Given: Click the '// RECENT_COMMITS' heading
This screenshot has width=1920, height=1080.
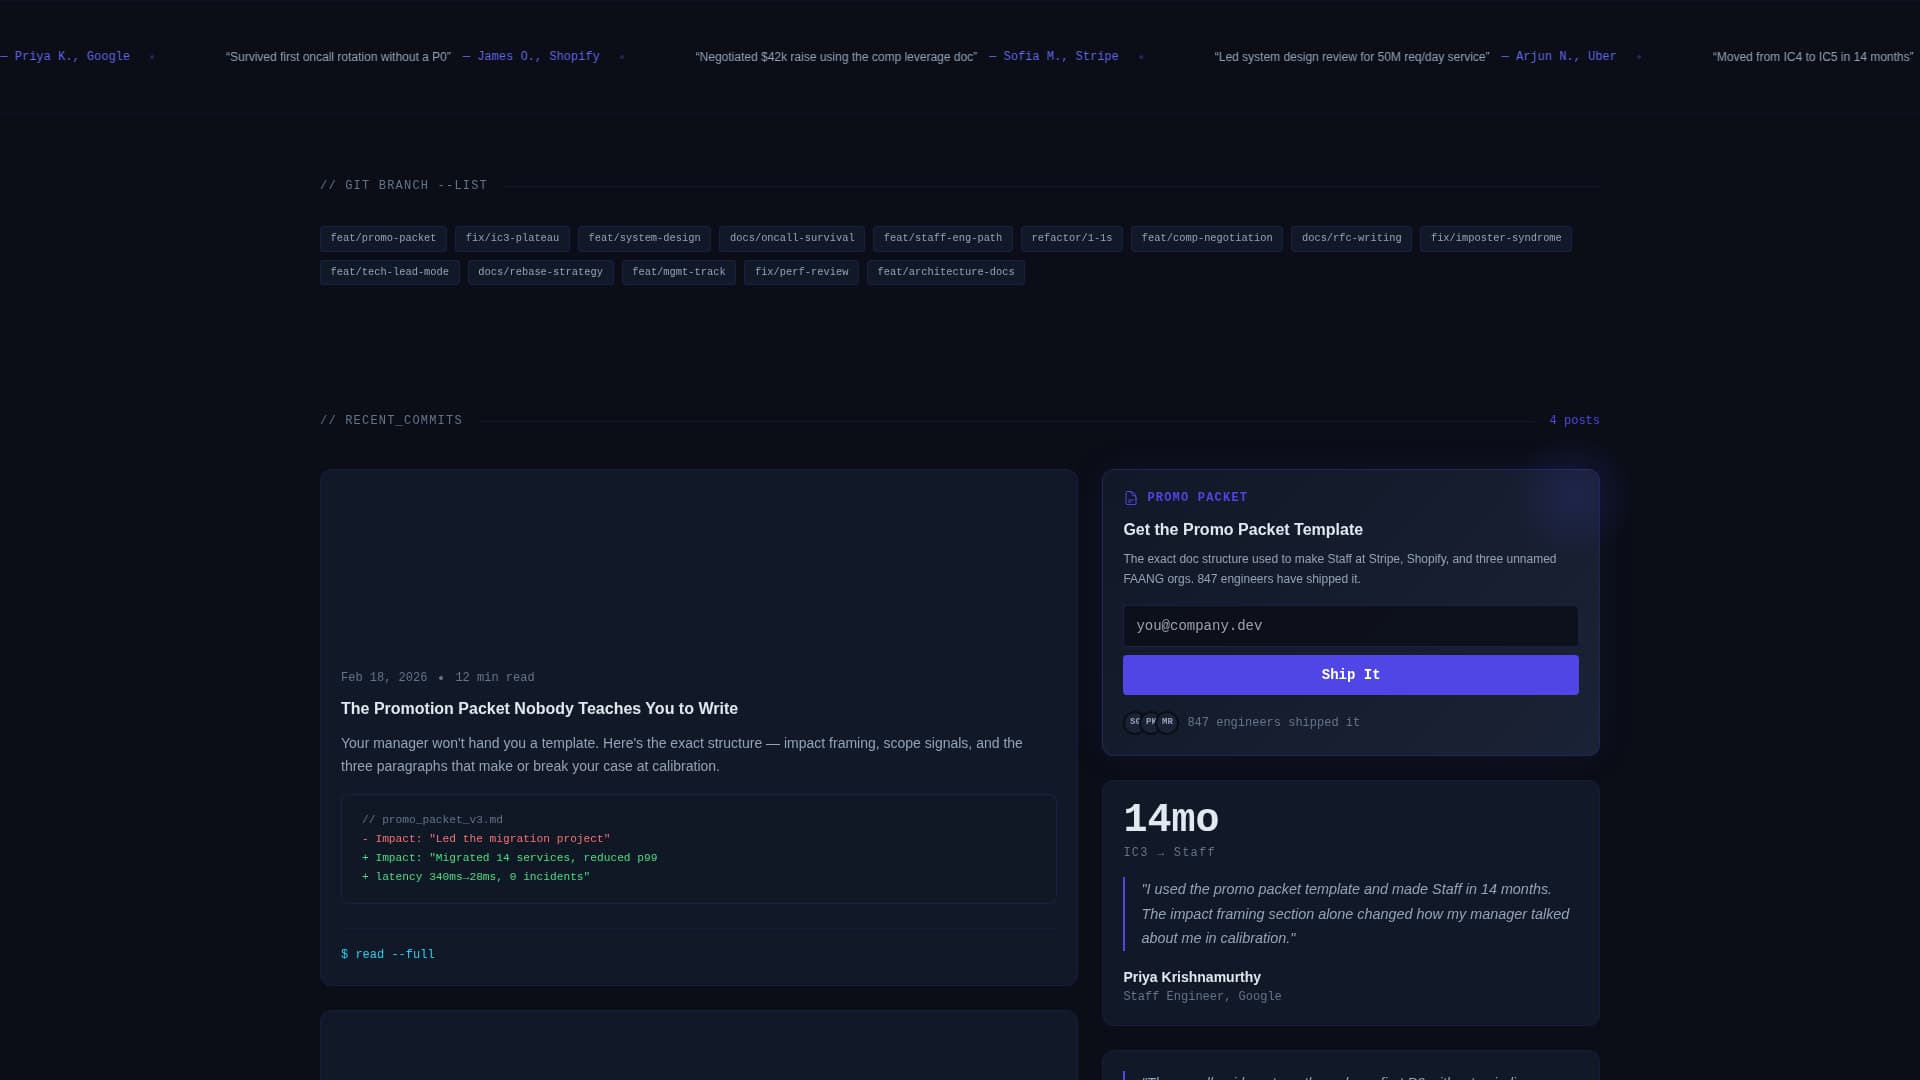Looking at the screenshot, I should (391, 421).
